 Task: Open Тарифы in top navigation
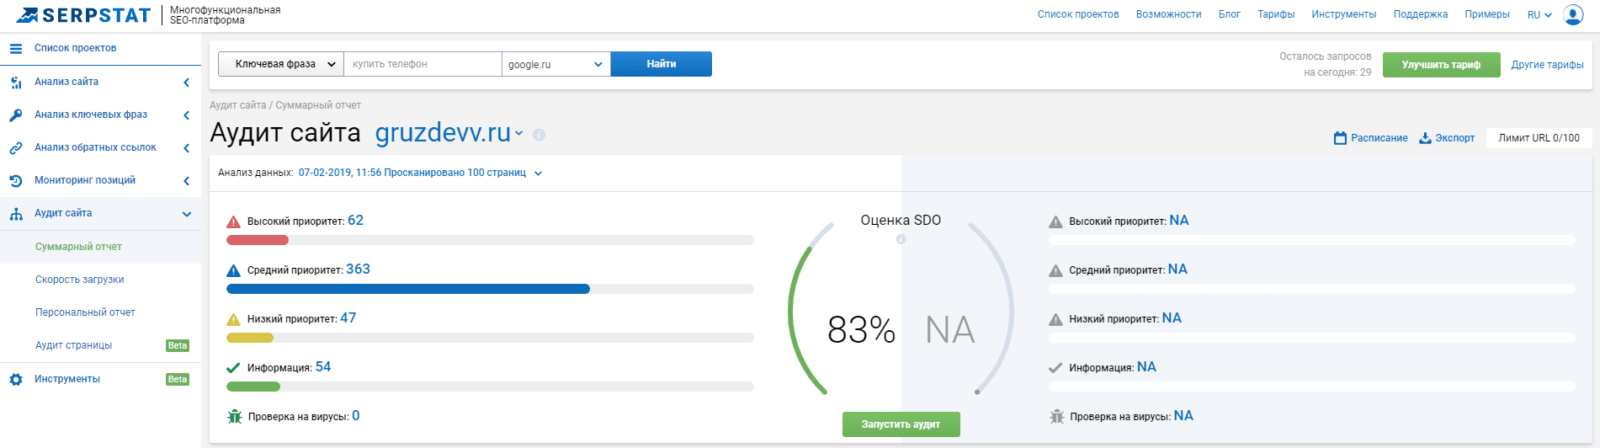point(1276,15)
